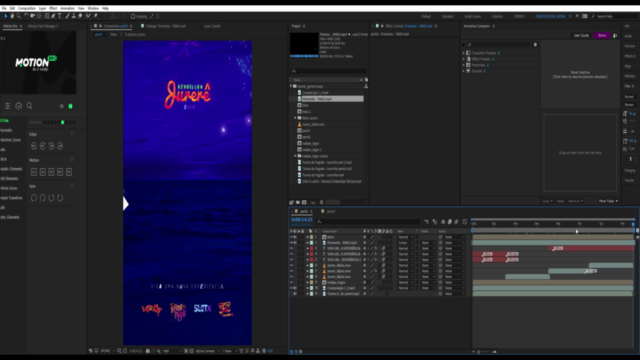Switch to Footage Fireworks viewer tab
Image resolution: width=640 pixels, height=360 pixels.
[166, 26]
